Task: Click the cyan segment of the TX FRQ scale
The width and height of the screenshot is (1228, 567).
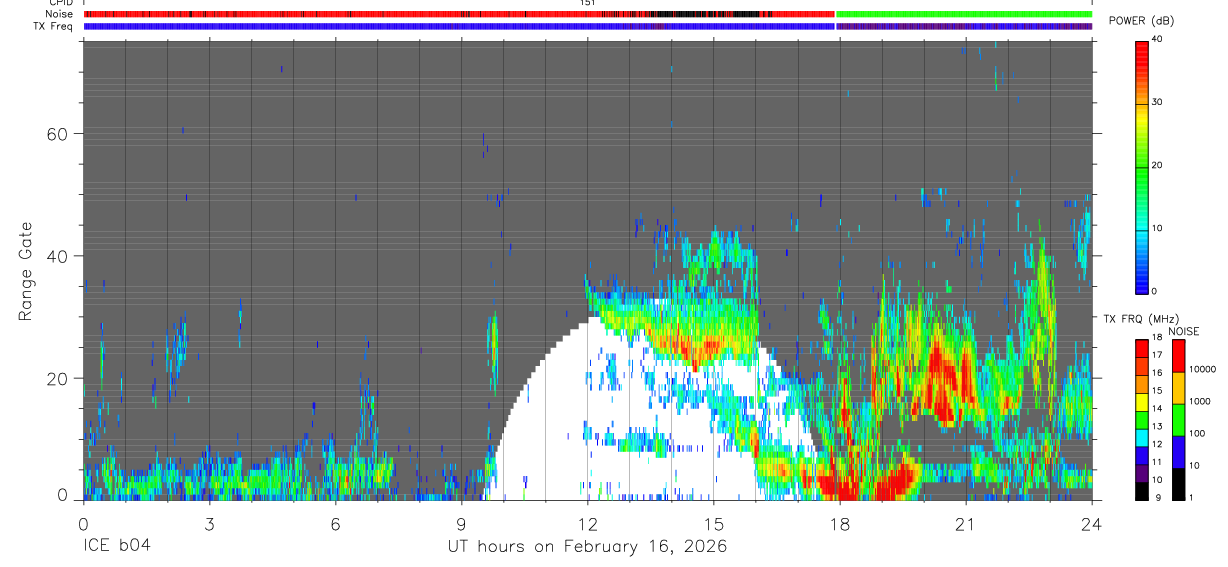Action: [1142, 438]
